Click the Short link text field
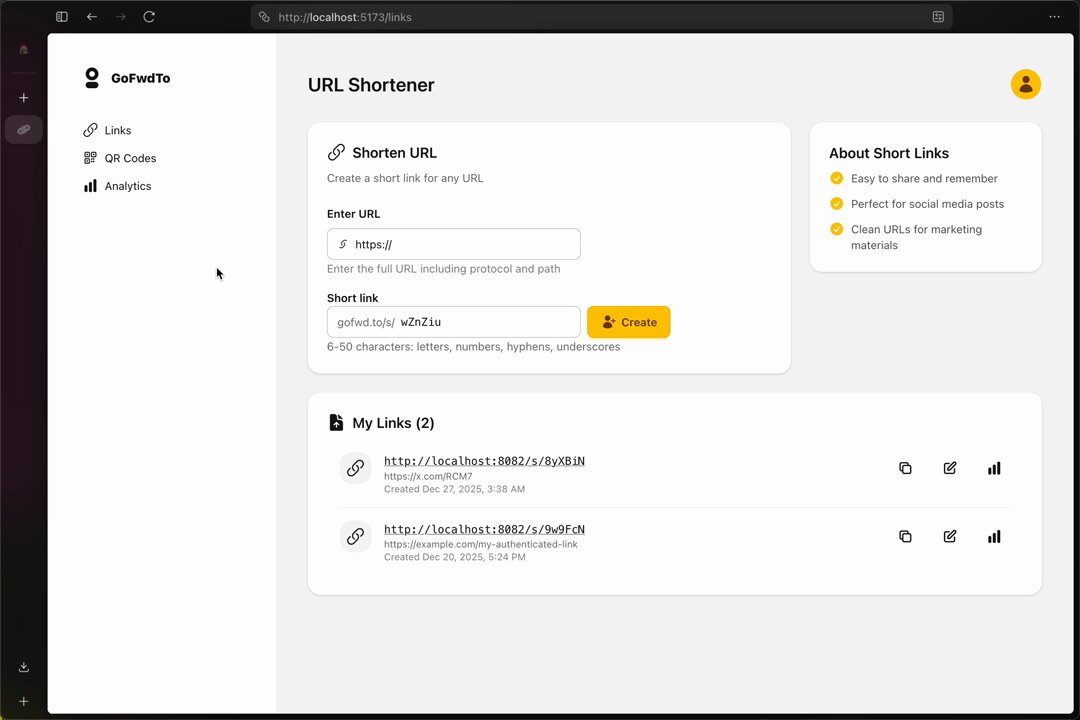This screenshot has height=720, width=1080. (x=485, y=322)
